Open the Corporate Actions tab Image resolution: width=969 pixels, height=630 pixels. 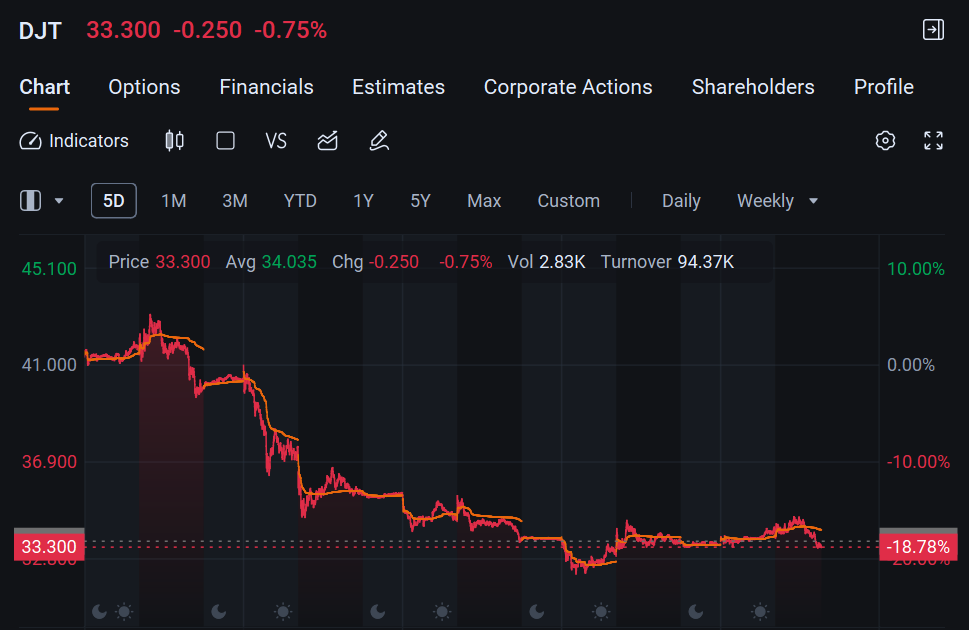tap(568, 87)
